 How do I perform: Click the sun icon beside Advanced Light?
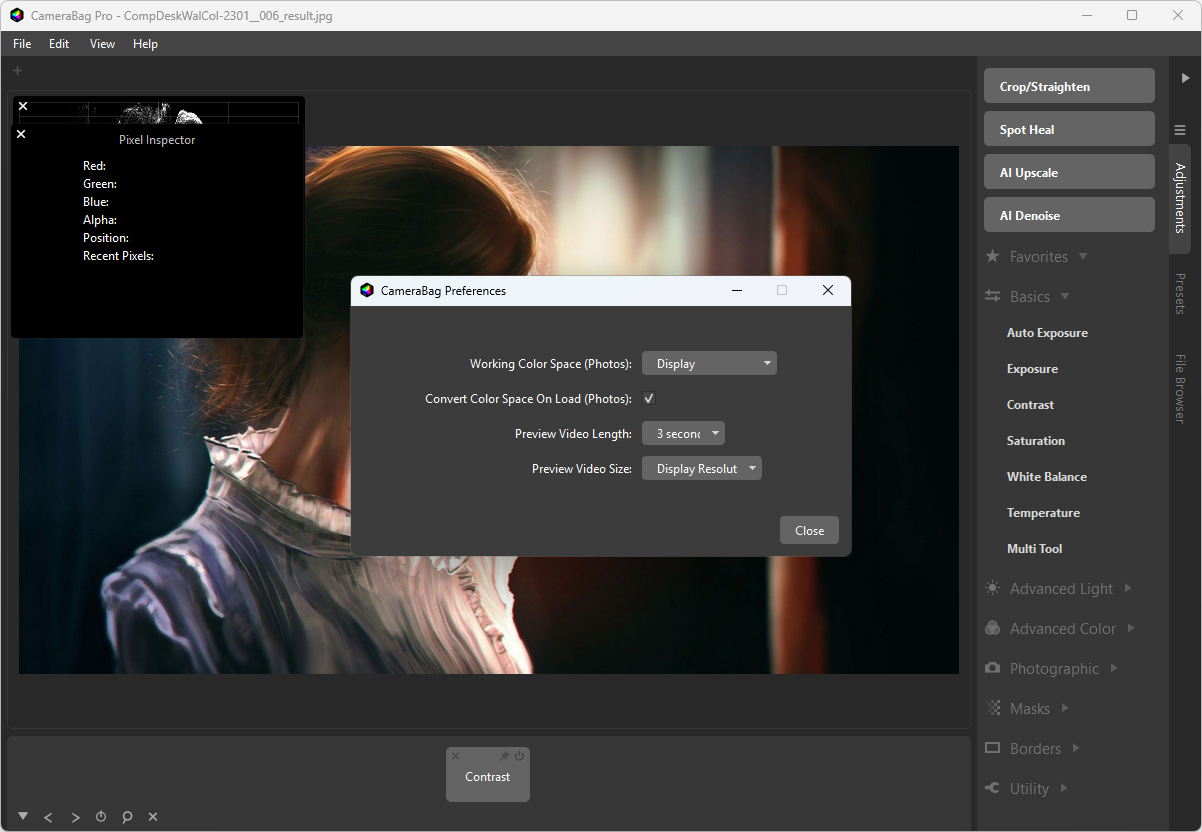(x=993, y=588)
